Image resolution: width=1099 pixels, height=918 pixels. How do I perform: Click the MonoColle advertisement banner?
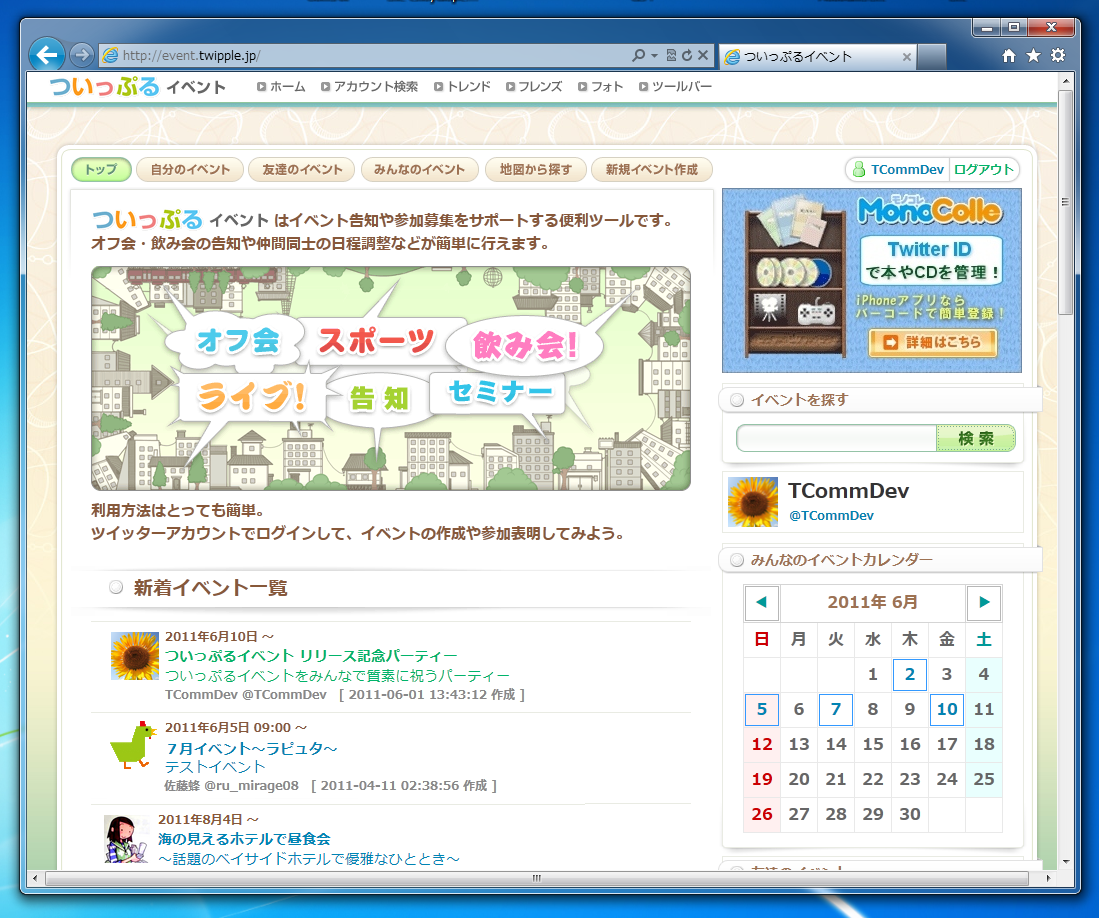coord(872,280)
